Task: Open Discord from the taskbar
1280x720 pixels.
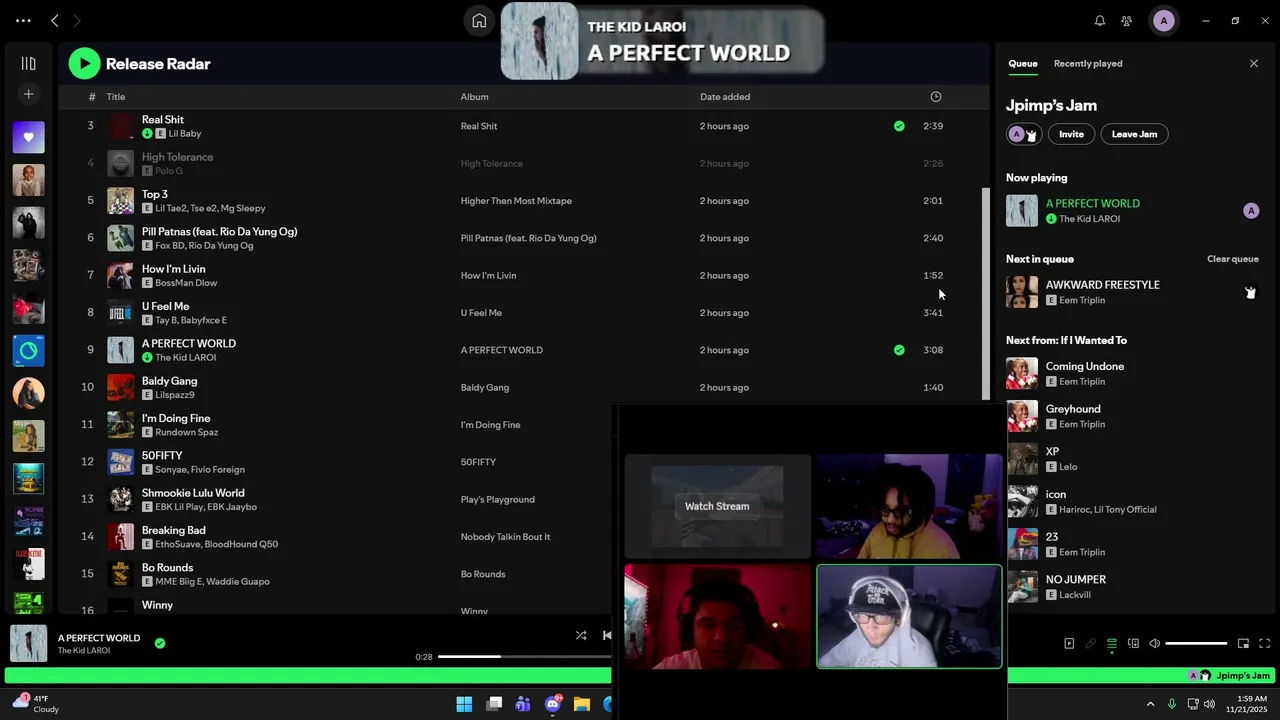Action: [x=552, y=704]
